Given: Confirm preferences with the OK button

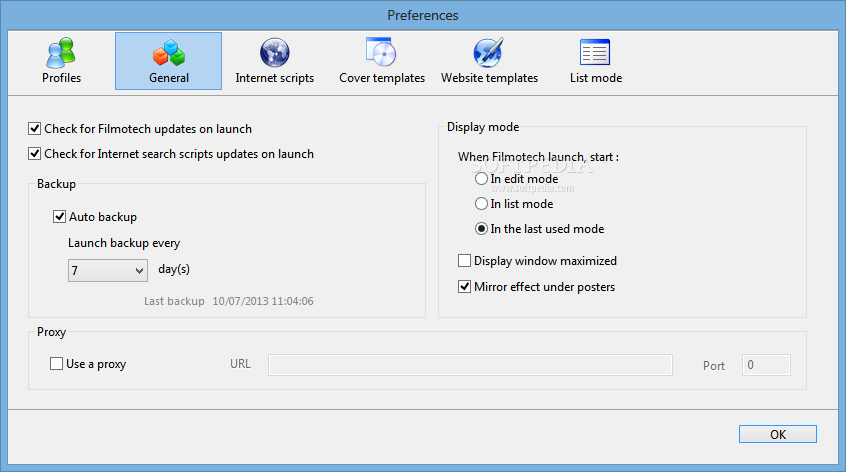Looking at the screenshot, I should (777, 434).
